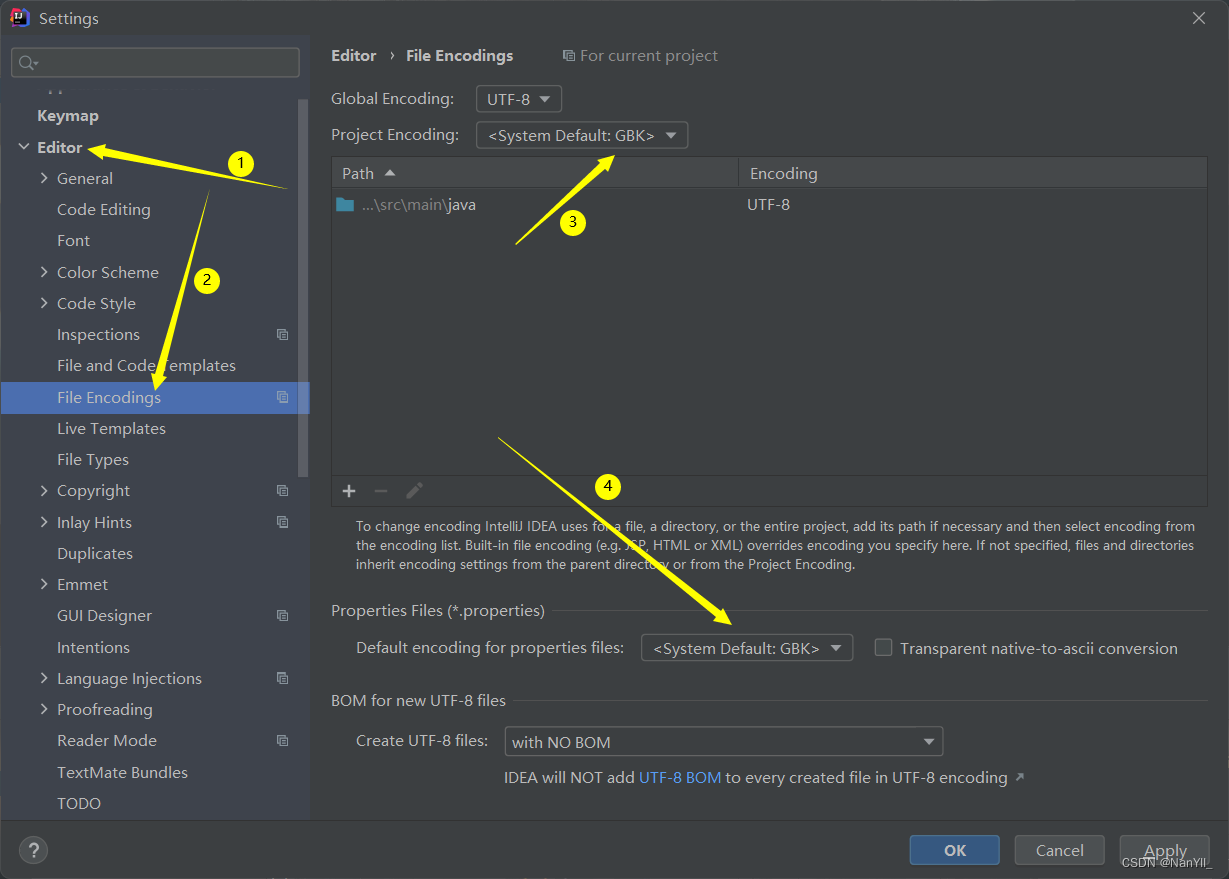Click the project-level icon beside Copyright
Viewport: 1229px width, 879px height.
coord(283,490)
